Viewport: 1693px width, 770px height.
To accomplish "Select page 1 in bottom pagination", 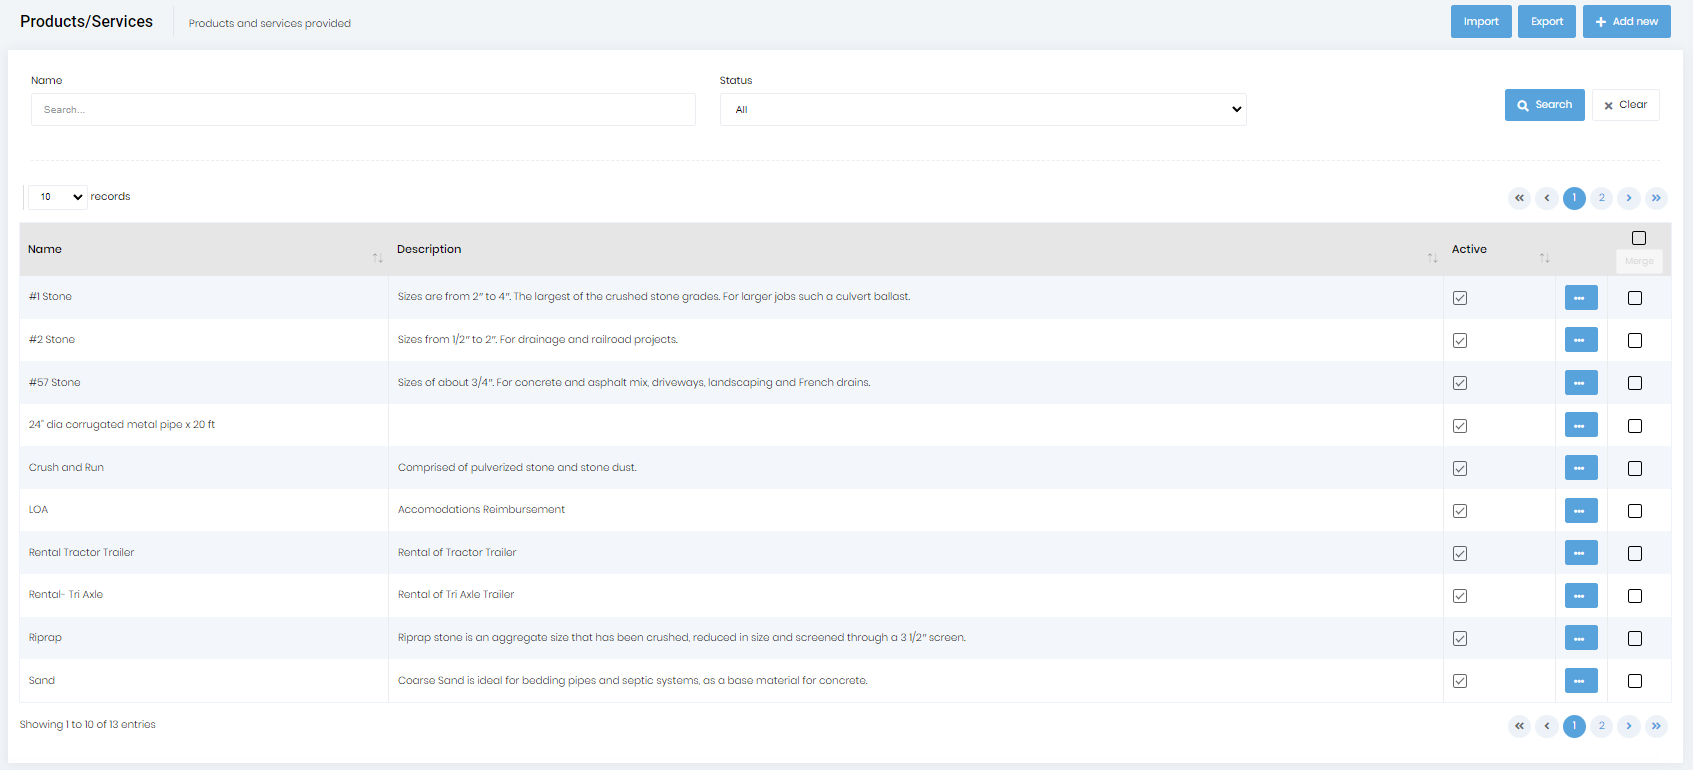I will [1574, 726].
